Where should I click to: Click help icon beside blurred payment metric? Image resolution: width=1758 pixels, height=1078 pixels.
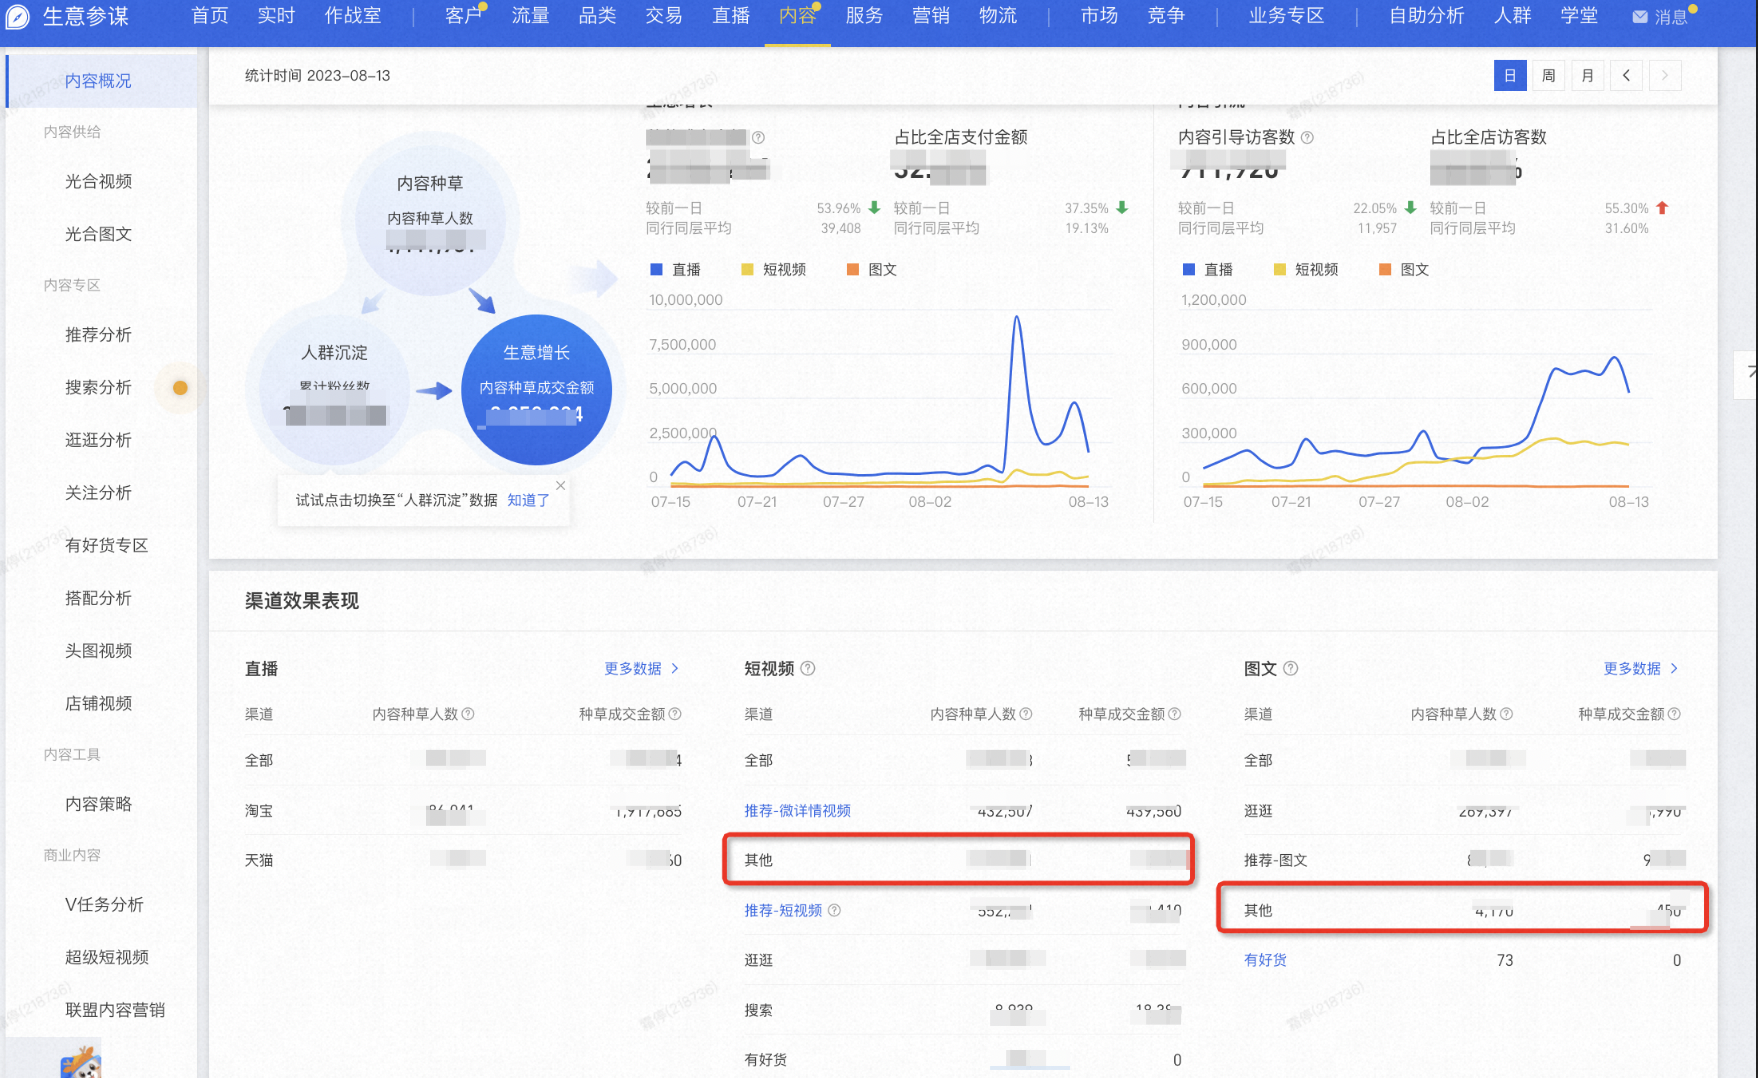point(758,137)
